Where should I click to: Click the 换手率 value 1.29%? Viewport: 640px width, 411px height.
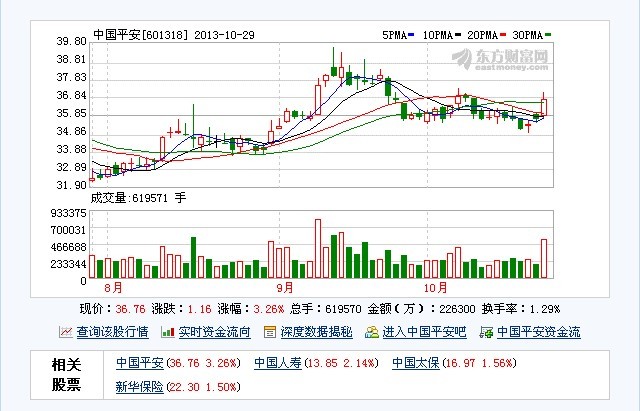point(545,309)
